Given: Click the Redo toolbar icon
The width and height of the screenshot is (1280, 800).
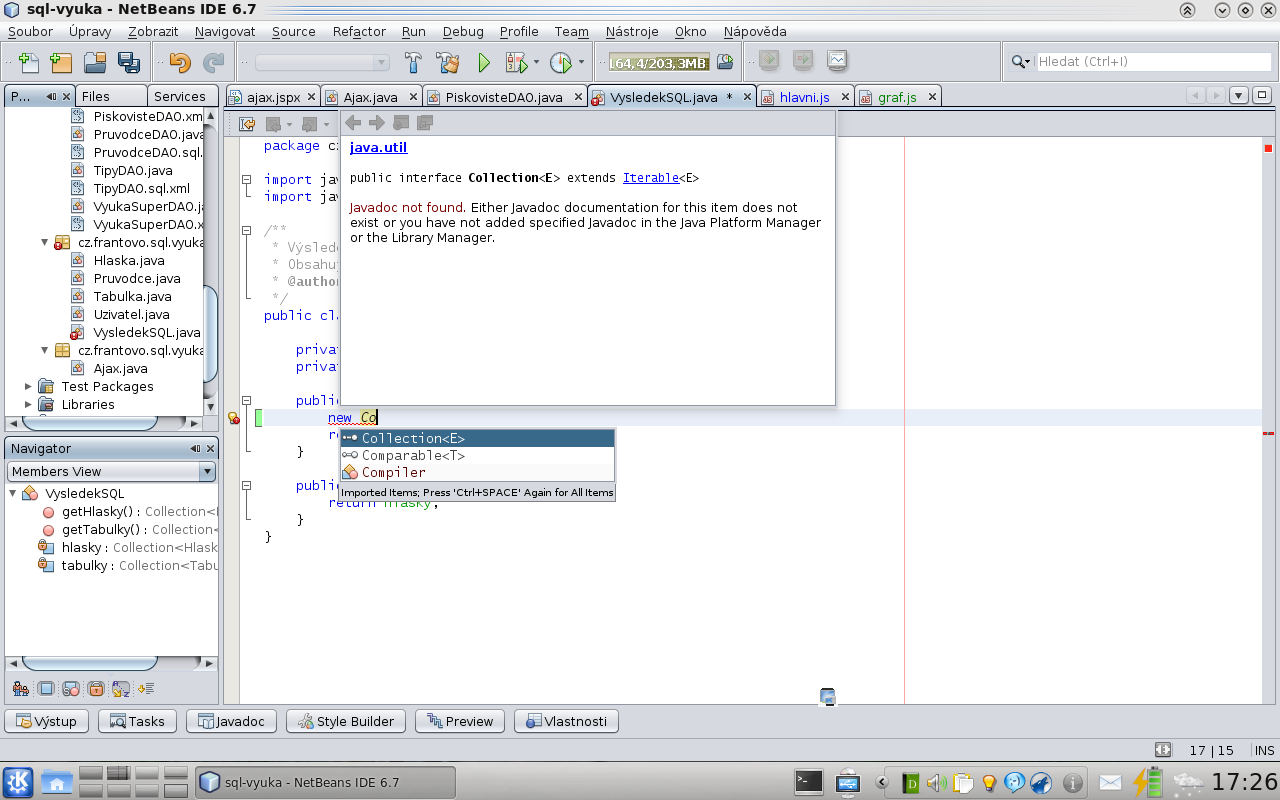Looking at the screenshot, I should click(213, 62).
